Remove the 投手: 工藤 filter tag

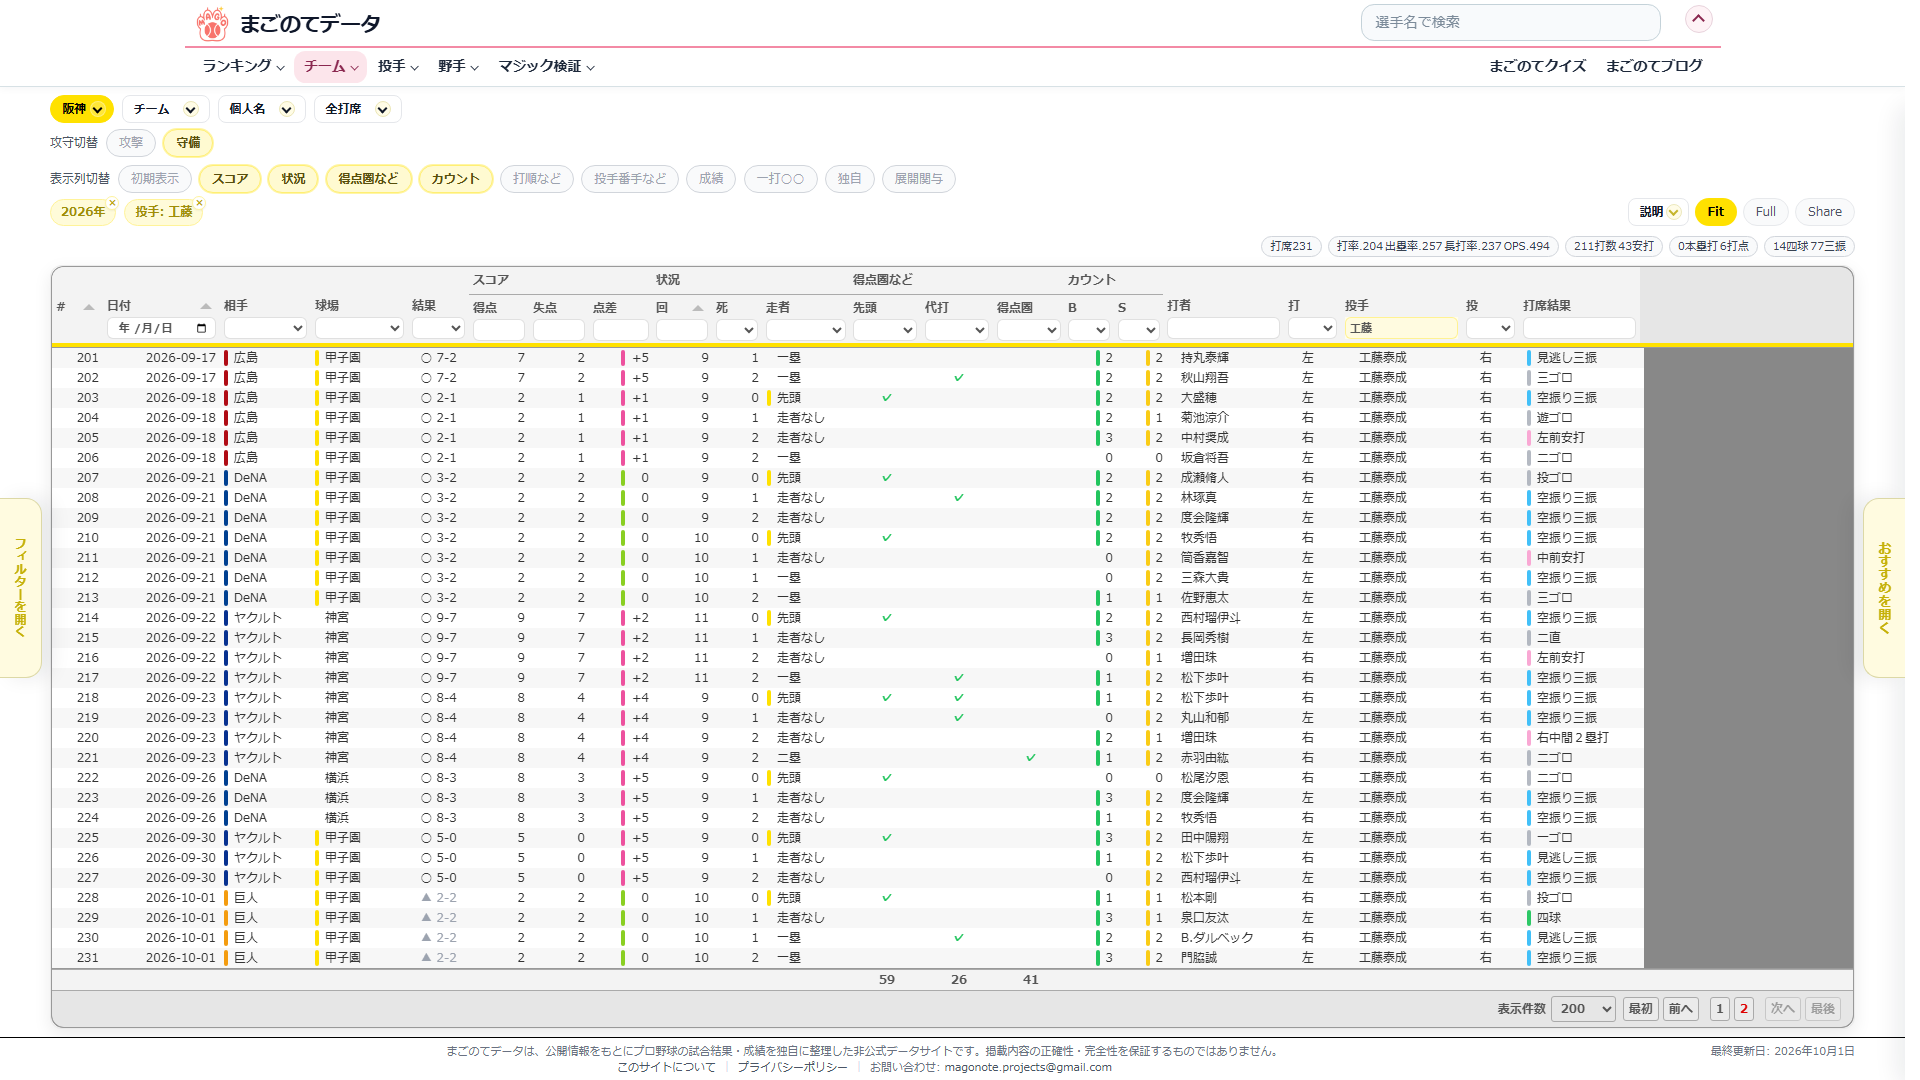[199, 203]
